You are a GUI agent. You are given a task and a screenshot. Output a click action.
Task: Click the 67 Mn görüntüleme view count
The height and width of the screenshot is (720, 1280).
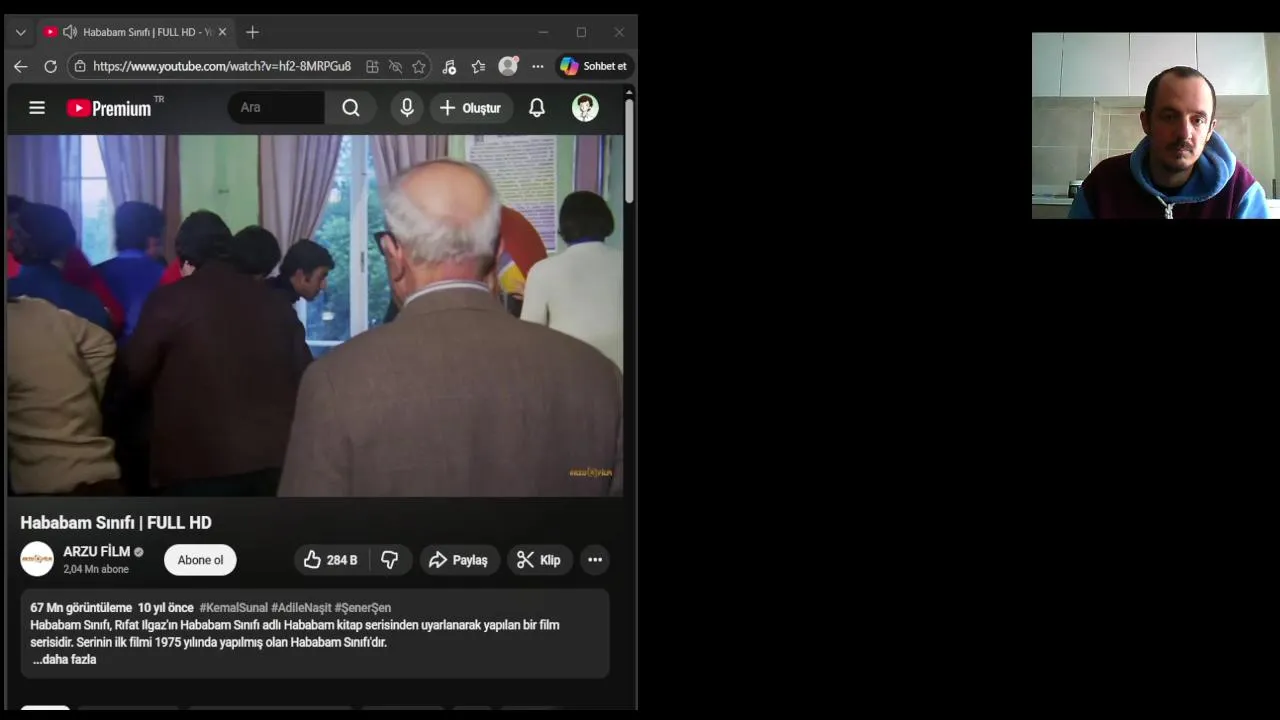(x=81, y=607)
